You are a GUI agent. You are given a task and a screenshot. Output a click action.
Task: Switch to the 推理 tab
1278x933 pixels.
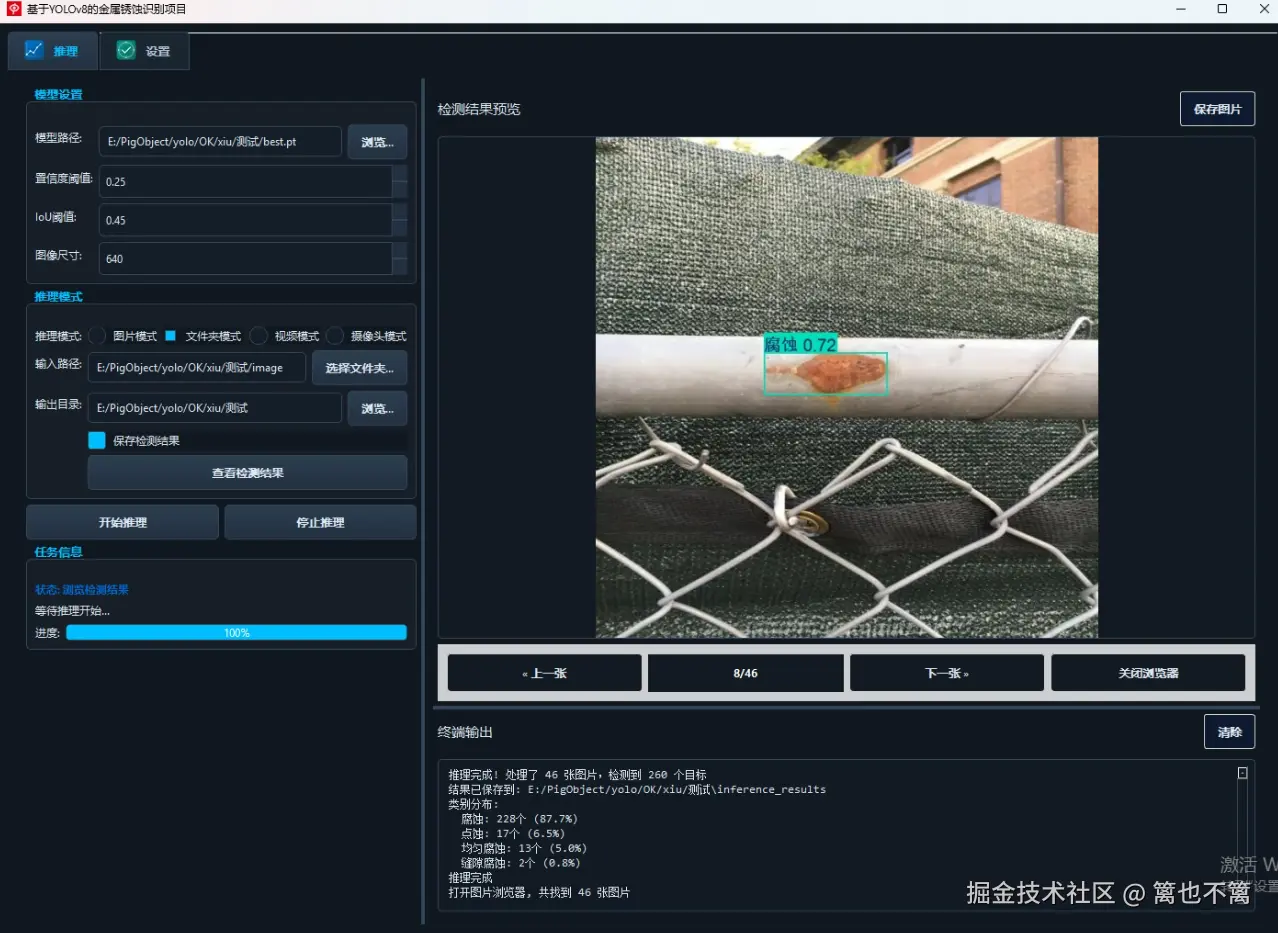[x=53, y=51]
